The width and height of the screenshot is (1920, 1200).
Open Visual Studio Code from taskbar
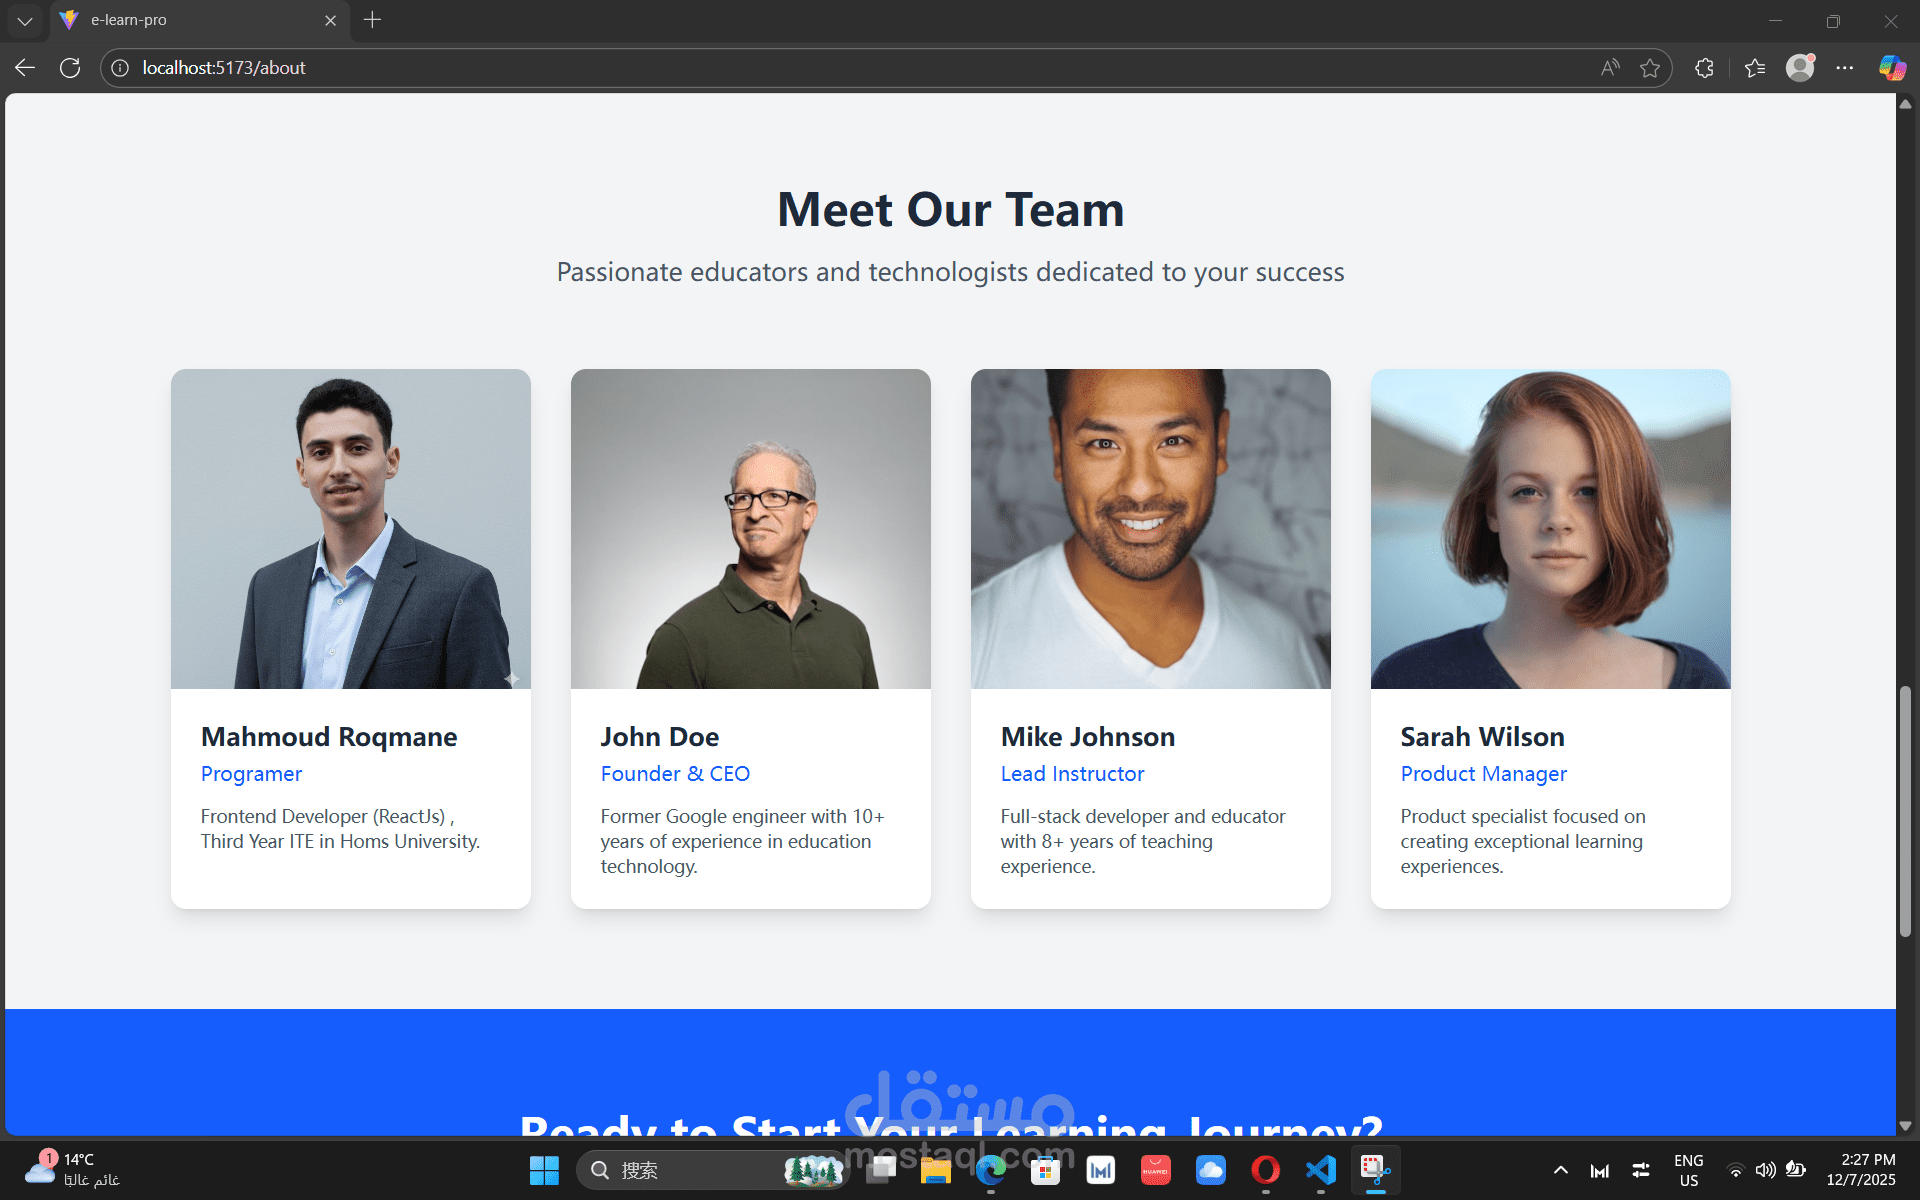pos(1320,1170)
